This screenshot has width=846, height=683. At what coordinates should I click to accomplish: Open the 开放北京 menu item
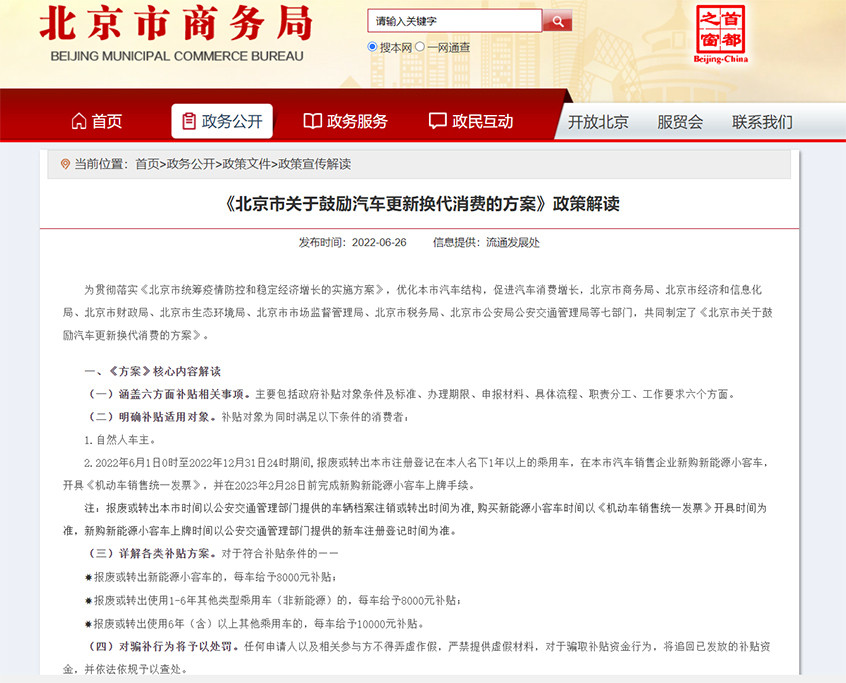pos(598,122)
